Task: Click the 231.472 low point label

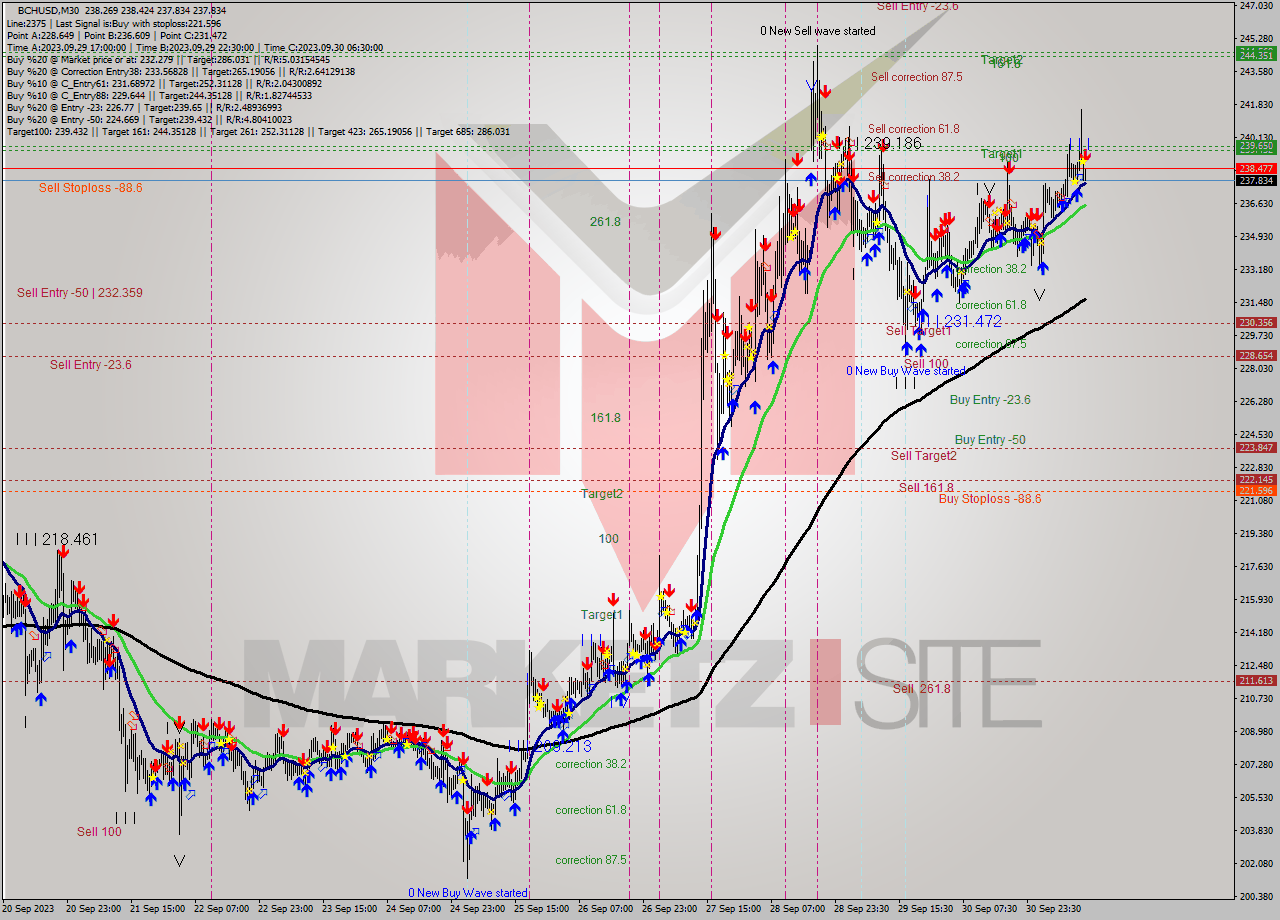Action: [x=972, y=321]
